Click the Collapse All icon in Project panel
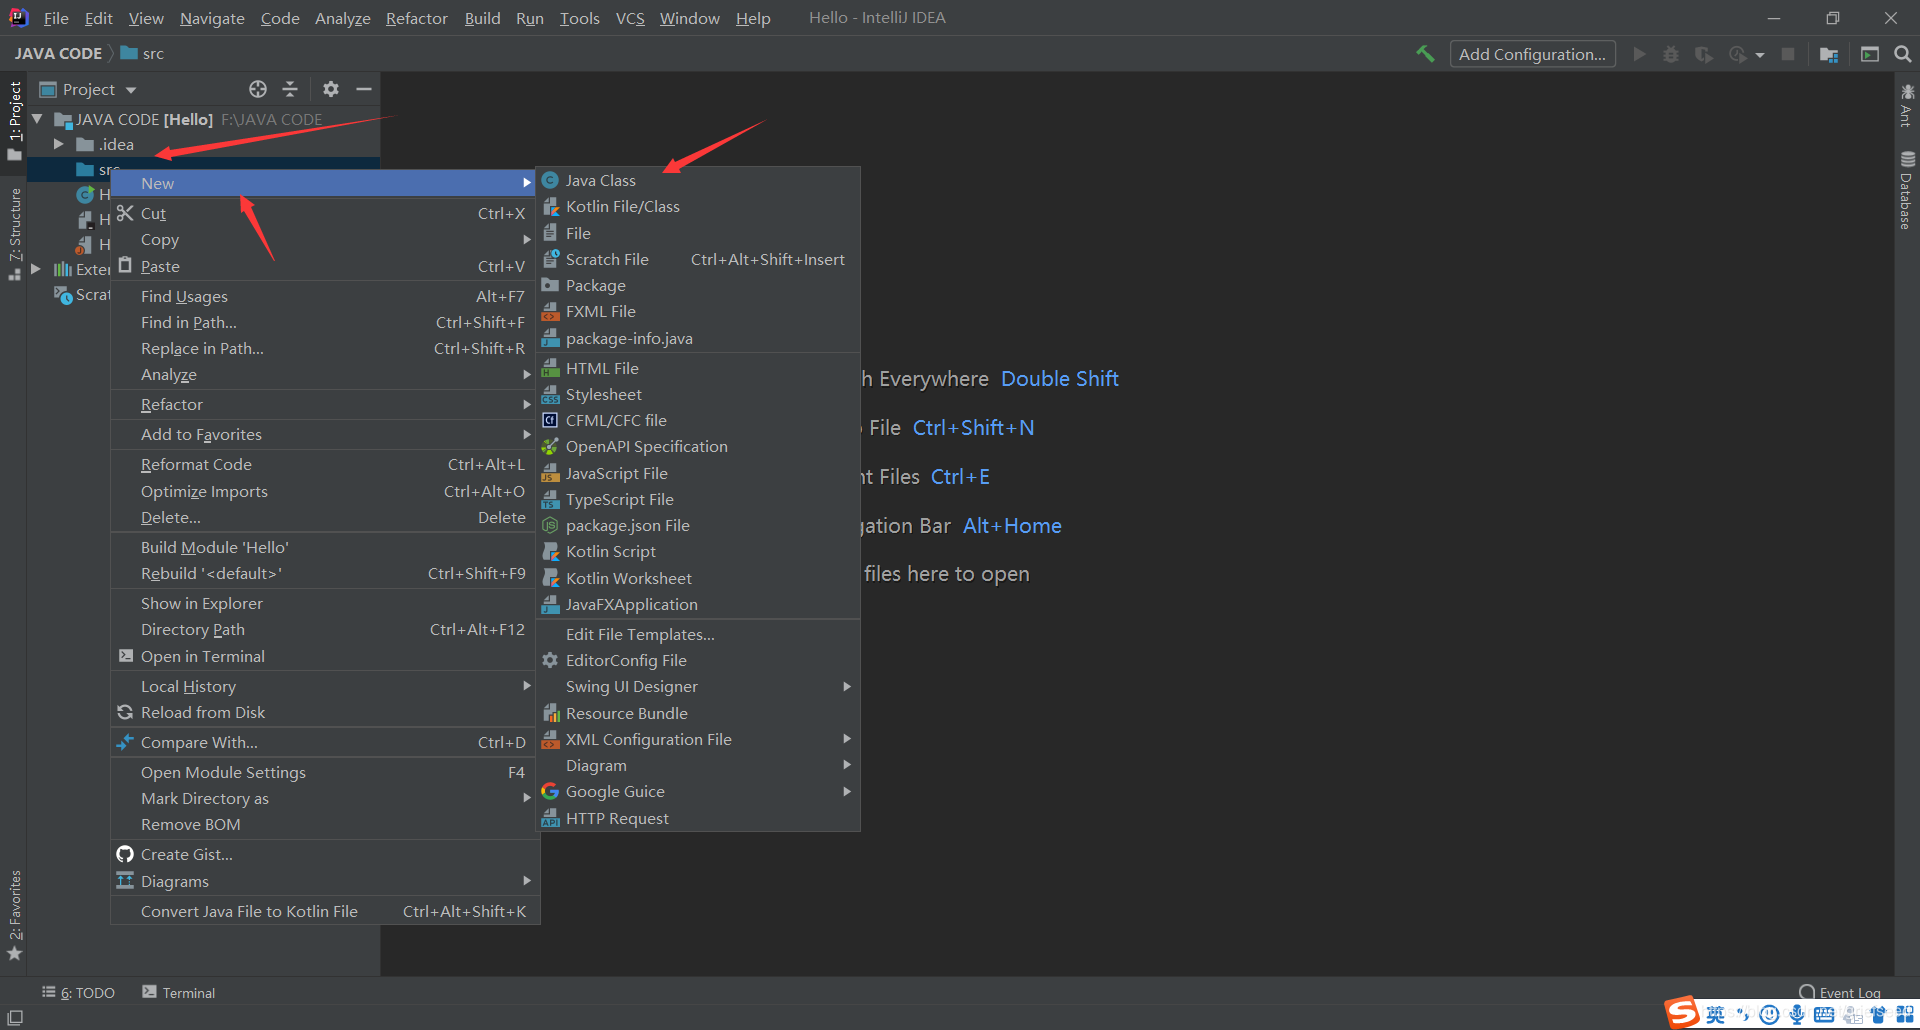1920x1030 pixels. [290, 89]
